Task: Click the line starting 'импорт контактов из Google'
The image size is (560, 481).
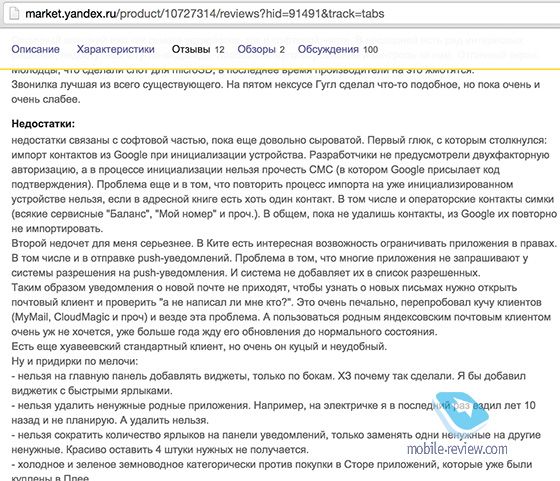Action: [280, 155]
